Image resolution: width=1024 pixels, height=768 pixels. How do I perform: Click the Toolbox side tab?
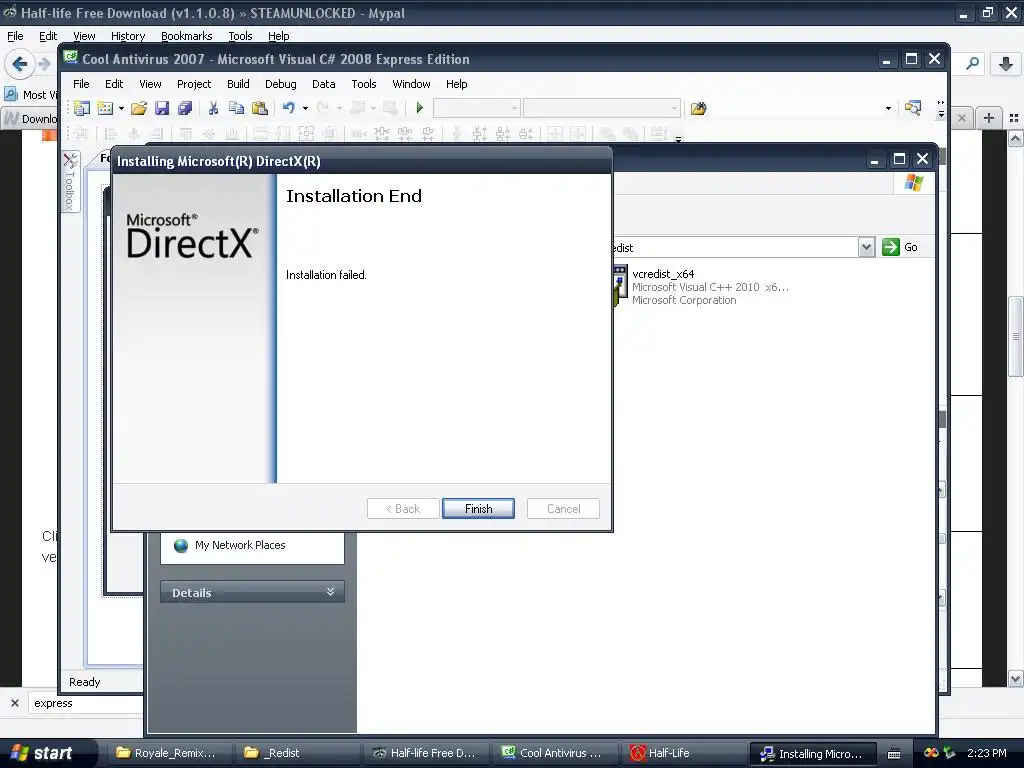[x=71, y=182]
